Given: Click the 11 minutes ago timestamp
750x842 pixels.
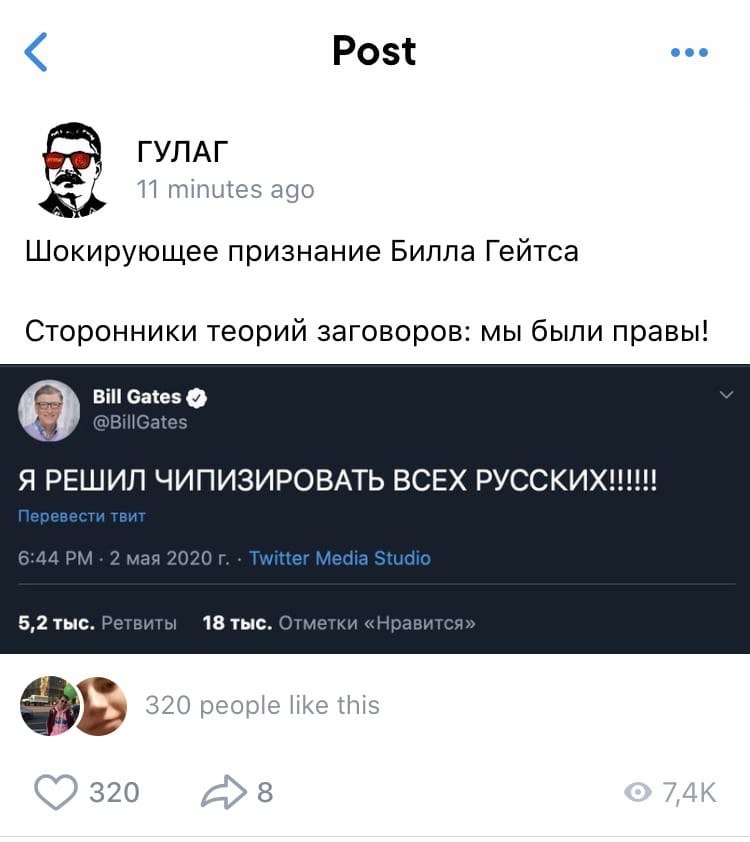Looking at the screenshot, I should (x=225, y=189).
